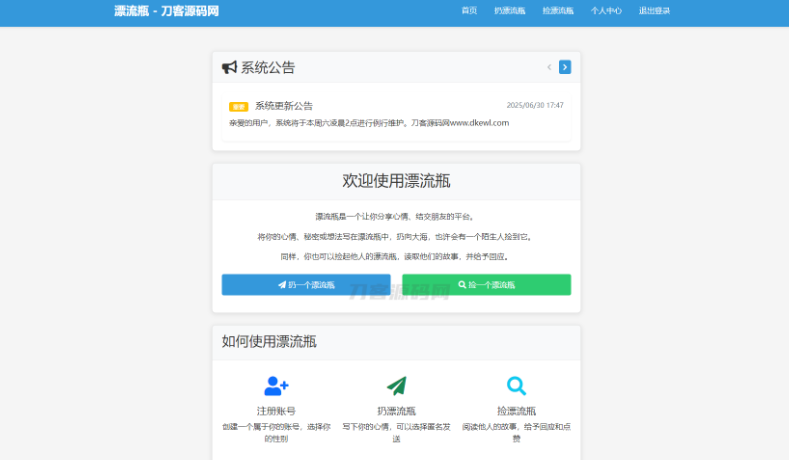Go to the 首页 nav item

[x=469, y=11]
